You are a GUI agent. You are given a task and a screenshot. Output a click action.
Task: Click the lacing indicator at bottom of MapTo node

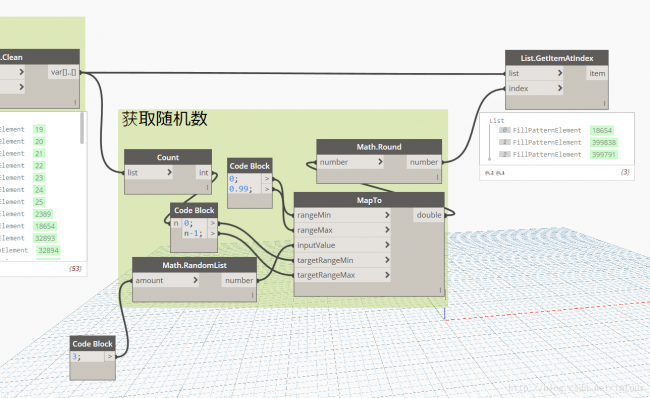(x=440, y=291)
